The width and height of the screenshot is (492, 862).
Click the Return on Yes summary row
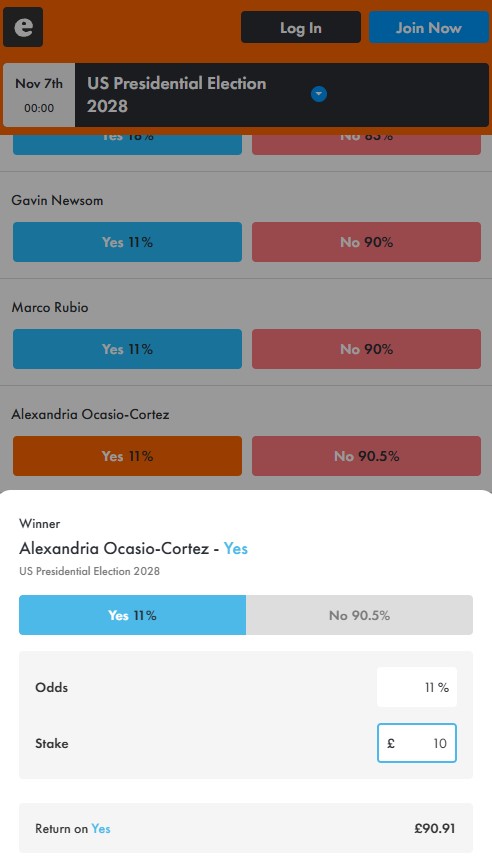[x=246, y=828]
